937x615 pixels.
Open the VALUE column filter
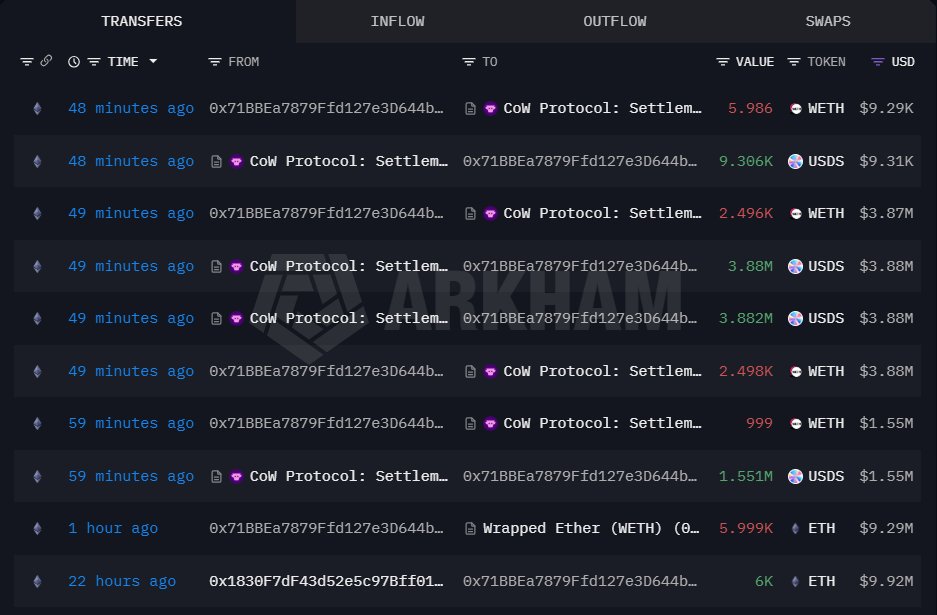pyautogui.click(x=722, y=62)
